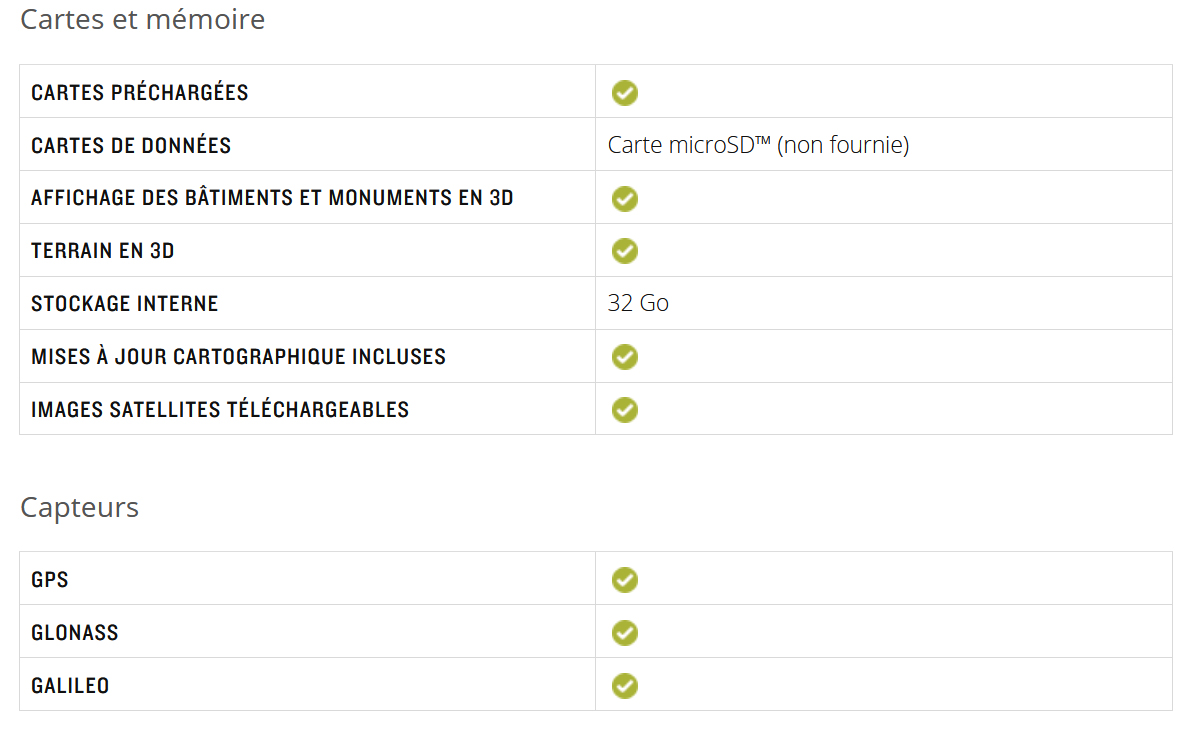
Task: Click the Terrain en 3D label
Action: tap(103, 251)
